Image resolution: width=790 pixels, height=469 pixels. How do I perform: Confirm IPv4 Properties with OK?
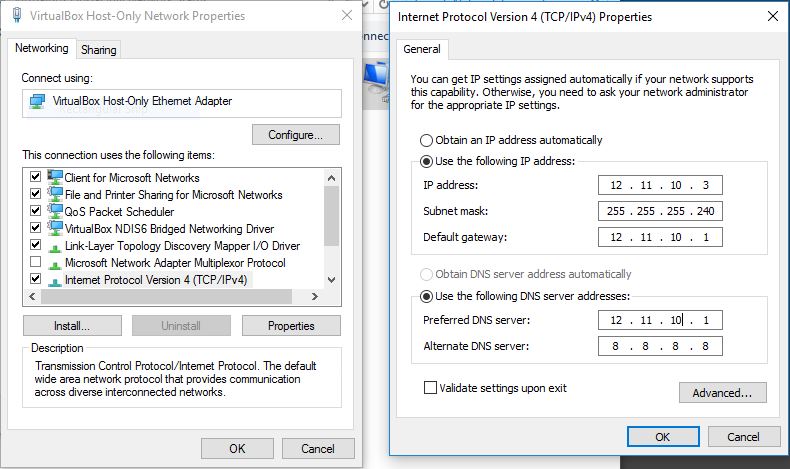coord(663,437)
